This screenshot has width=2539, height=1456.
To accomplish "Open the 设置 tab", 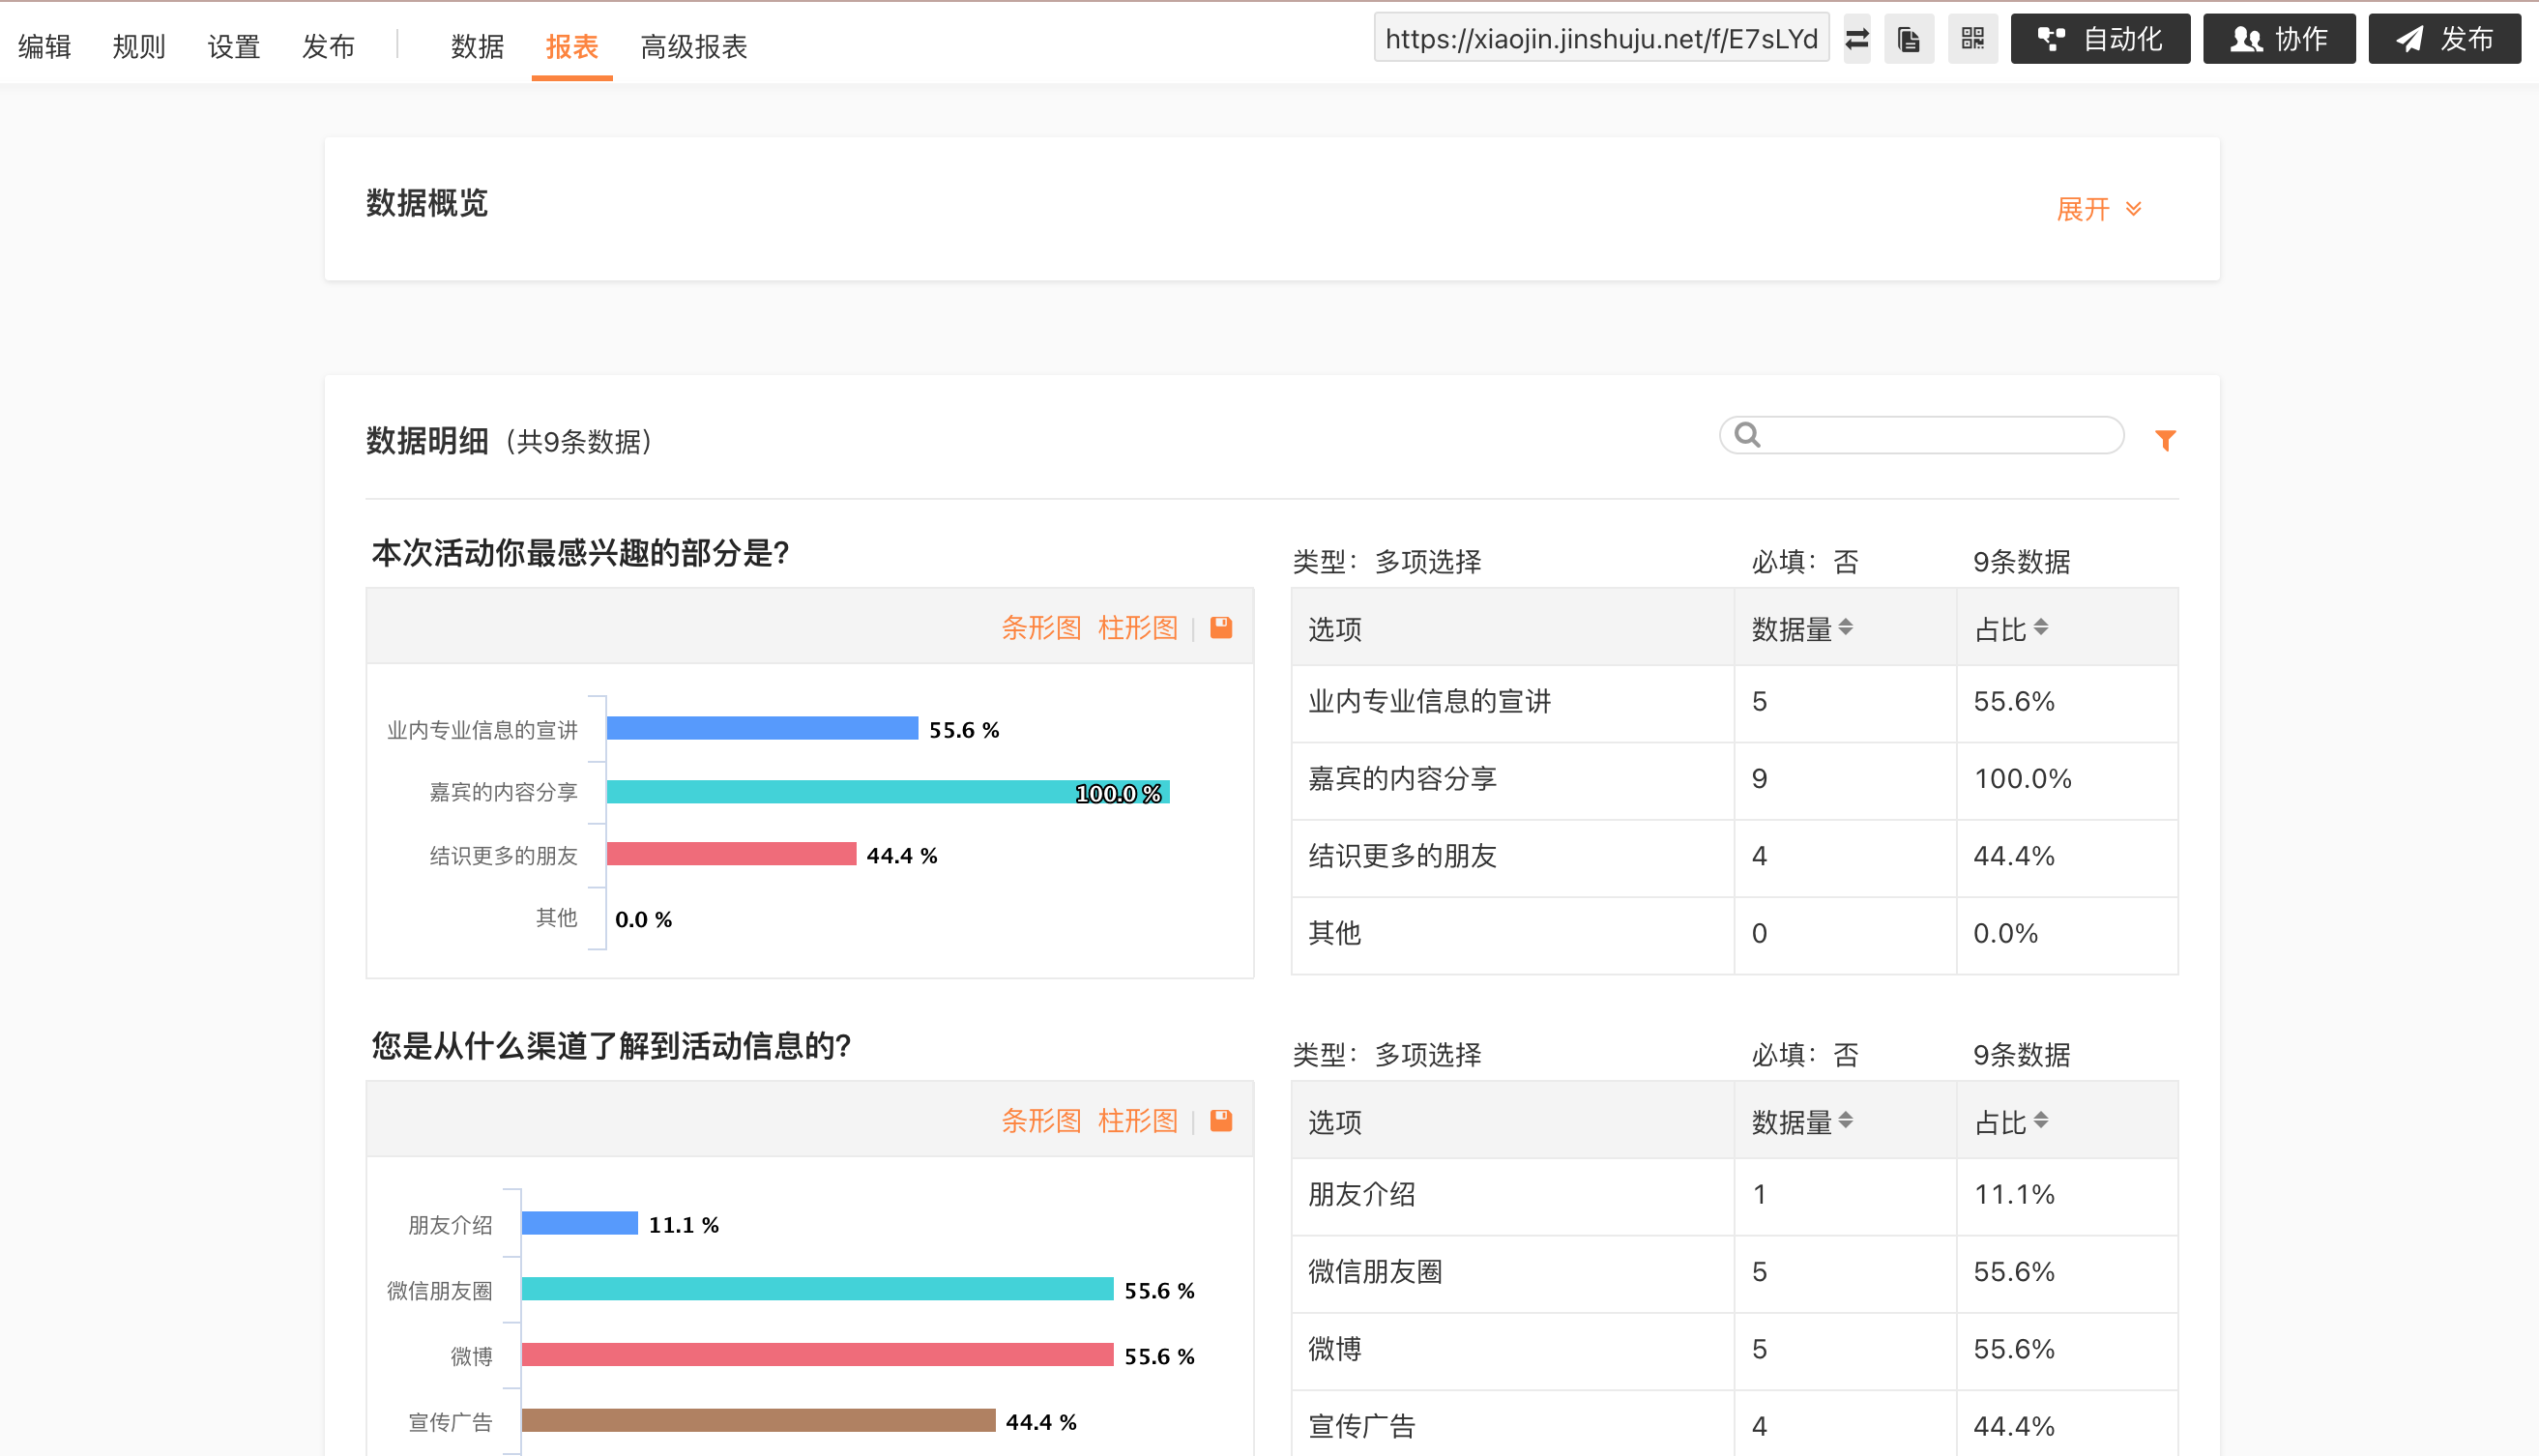I will click(234, 46).
